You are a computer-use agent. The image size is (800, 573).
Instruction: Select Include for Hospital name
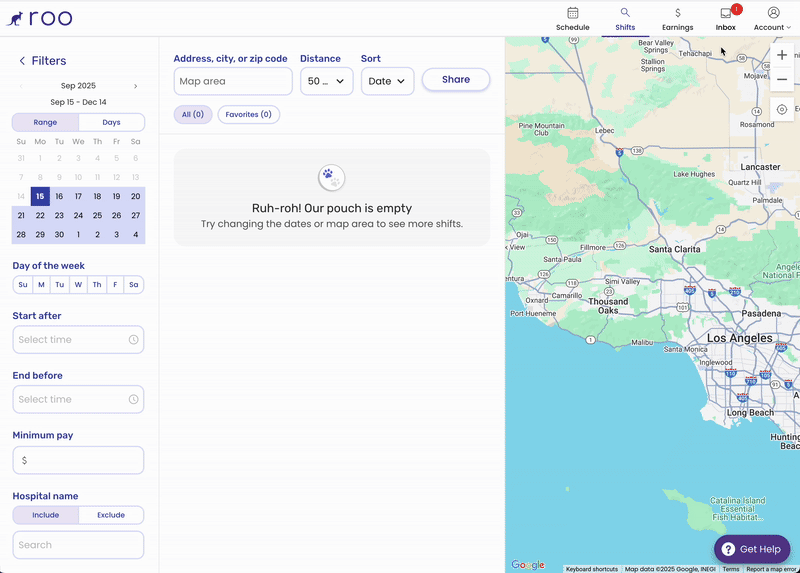[x=45, y=515]
